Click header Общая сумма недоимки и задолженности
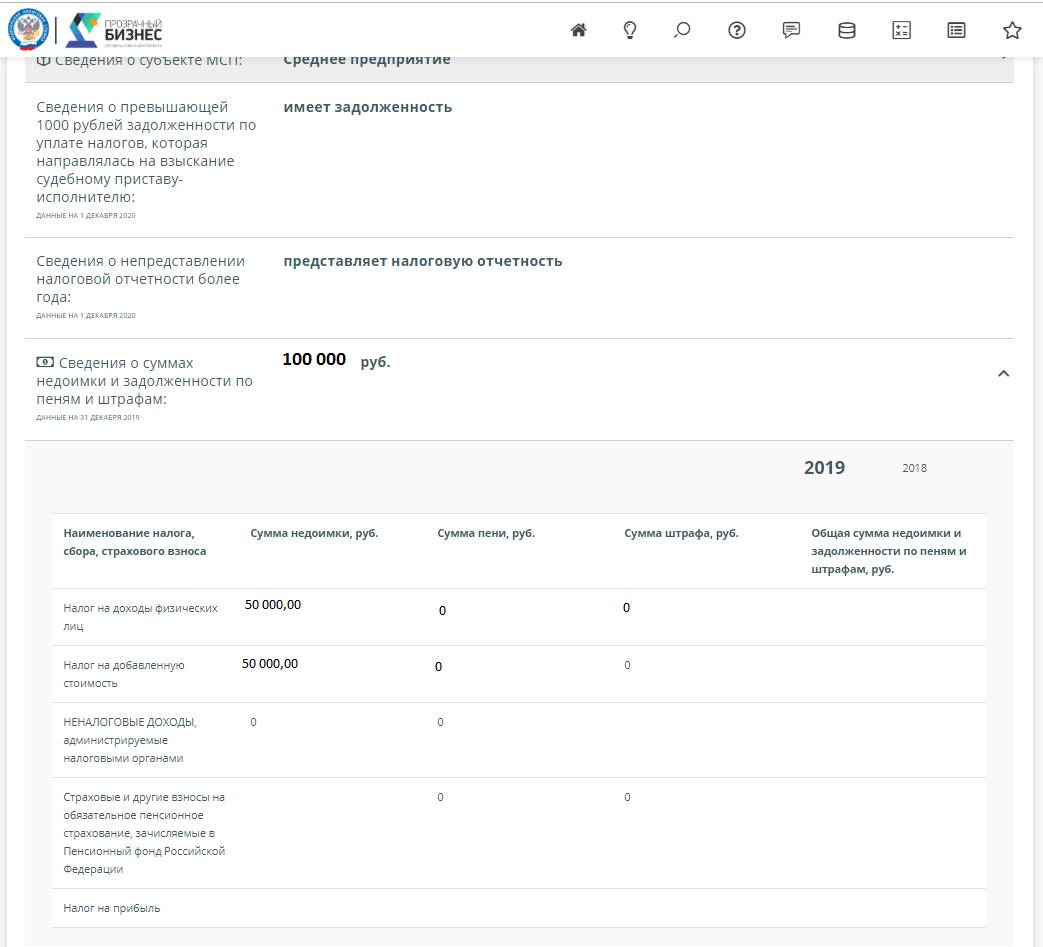Screen dimensions: 1043x947 point(889,551)
